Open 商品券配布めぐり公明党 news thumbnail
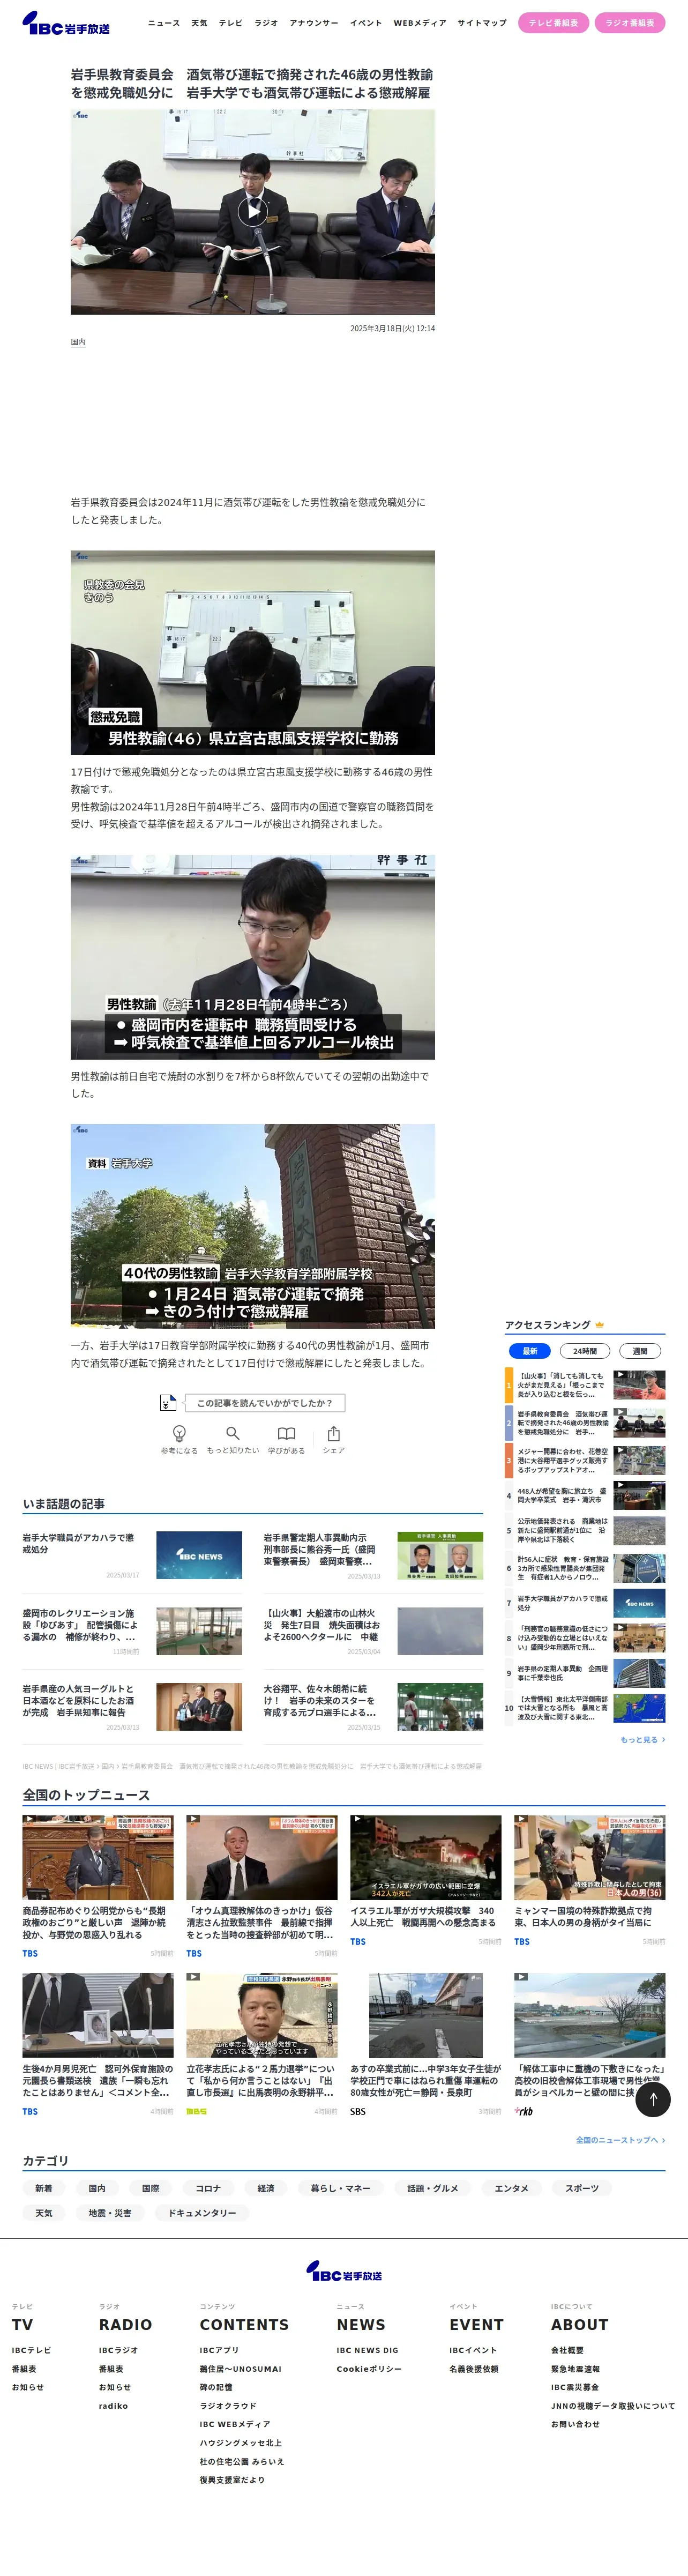Screen dimensions: 688x2576 (98, 1858)
